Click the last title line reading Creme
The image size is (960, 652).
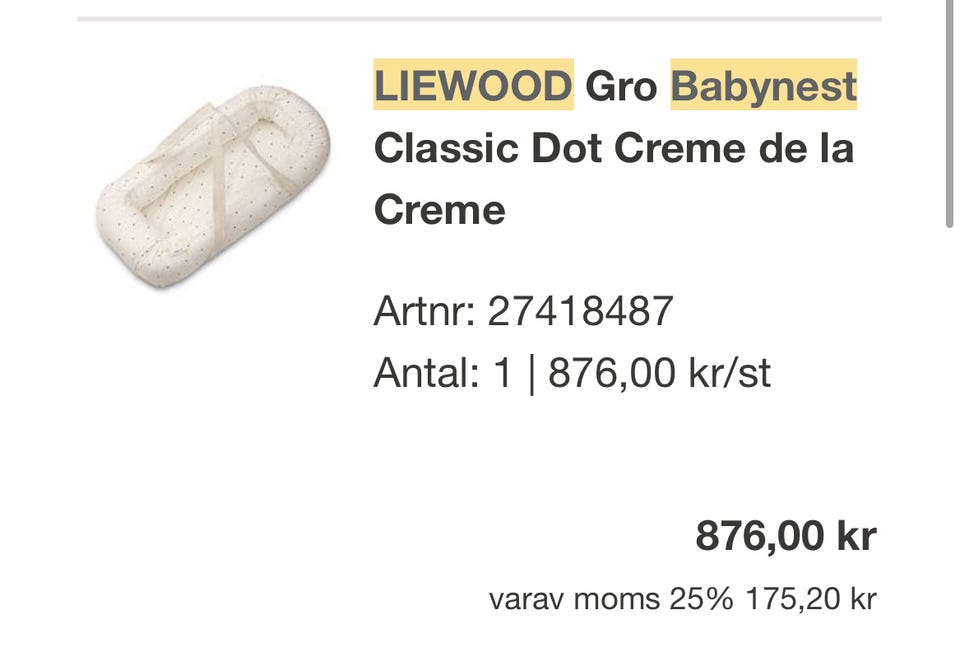(x=439, y=210)
